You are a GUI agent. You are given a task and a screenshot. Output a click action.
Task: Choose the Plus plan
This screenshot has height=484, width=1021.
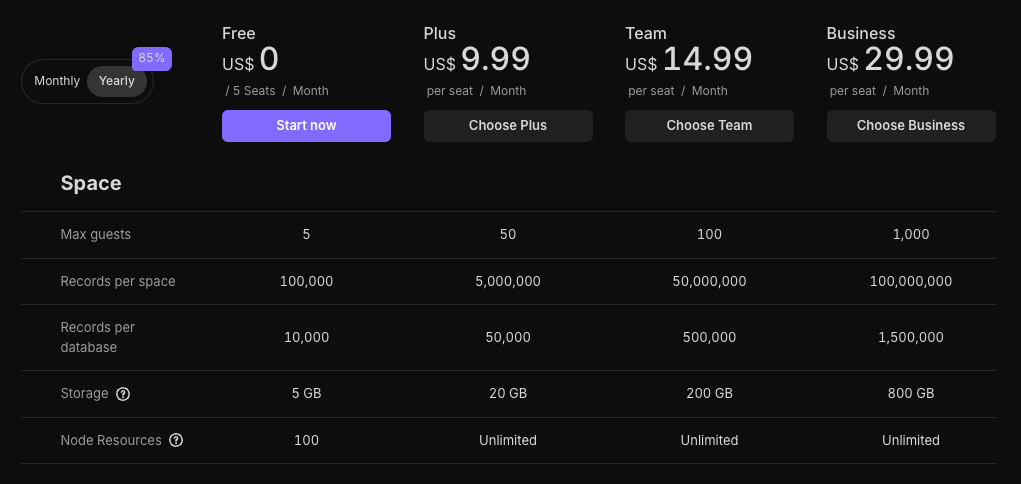click(x=508, y=126)
